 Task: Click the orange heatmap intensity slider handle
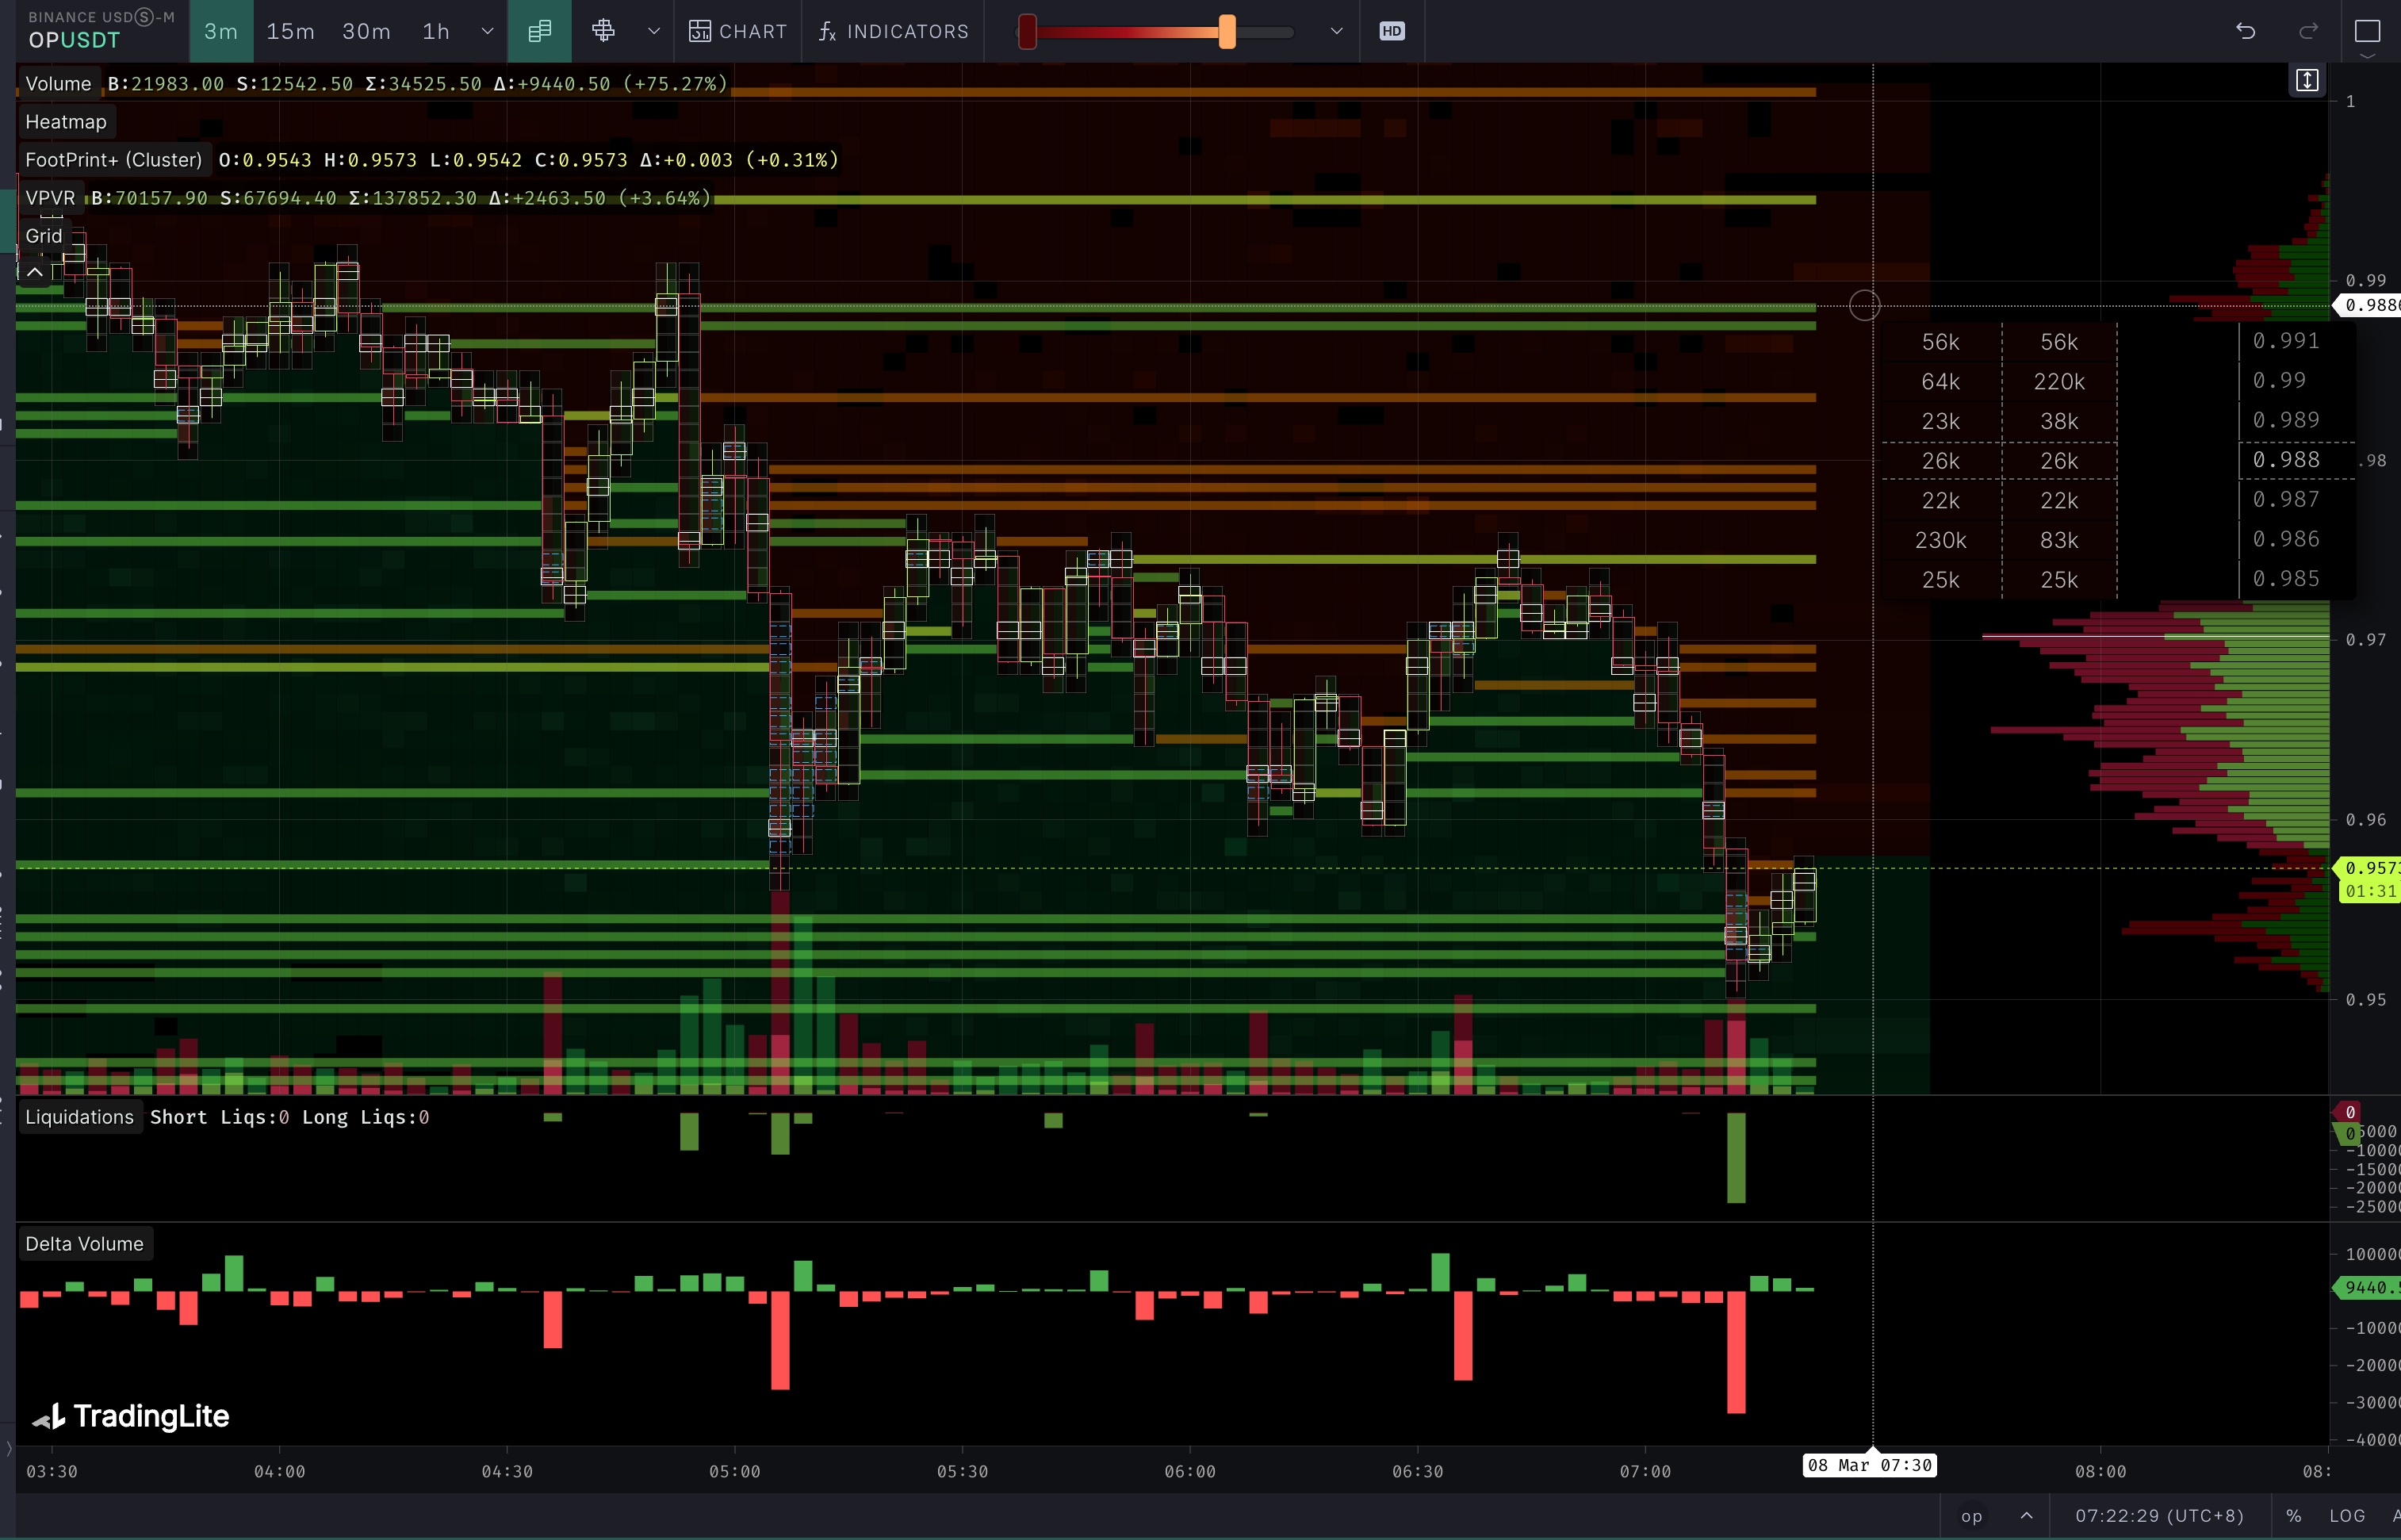click(1226, 31)
